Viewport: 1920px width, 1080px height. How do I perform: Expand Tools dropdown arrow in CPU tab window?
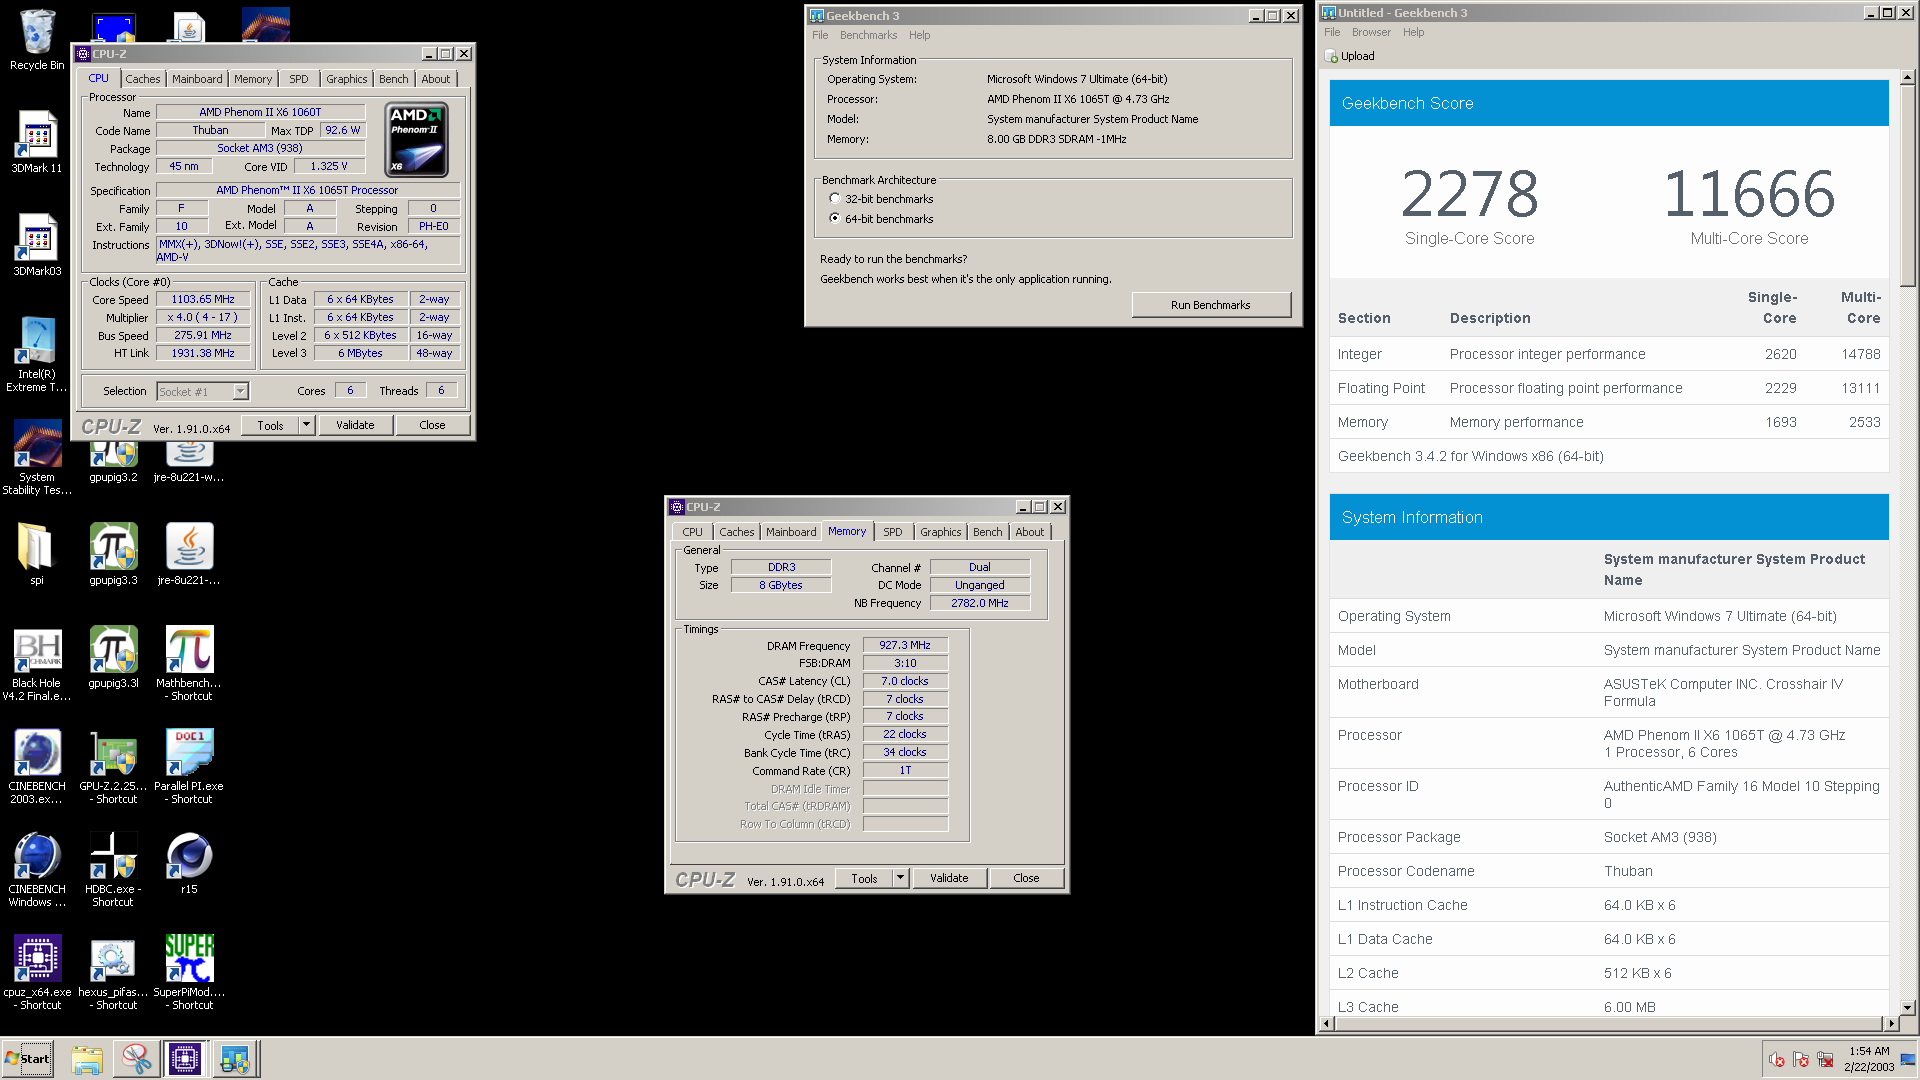coord(307,425)
